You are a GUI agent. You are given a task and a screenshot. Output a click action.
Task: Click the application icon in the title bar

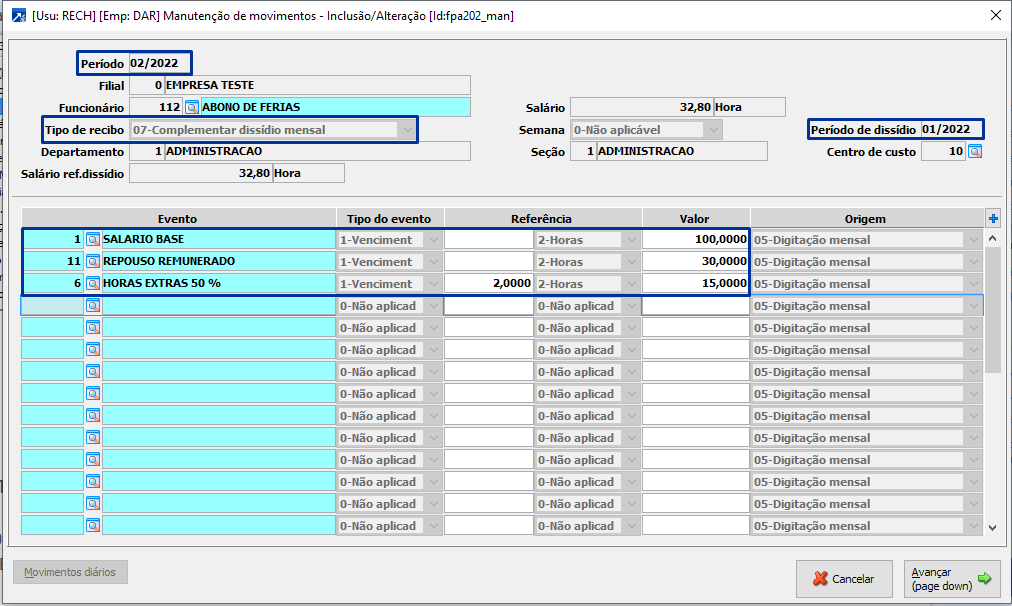point(18,16)
